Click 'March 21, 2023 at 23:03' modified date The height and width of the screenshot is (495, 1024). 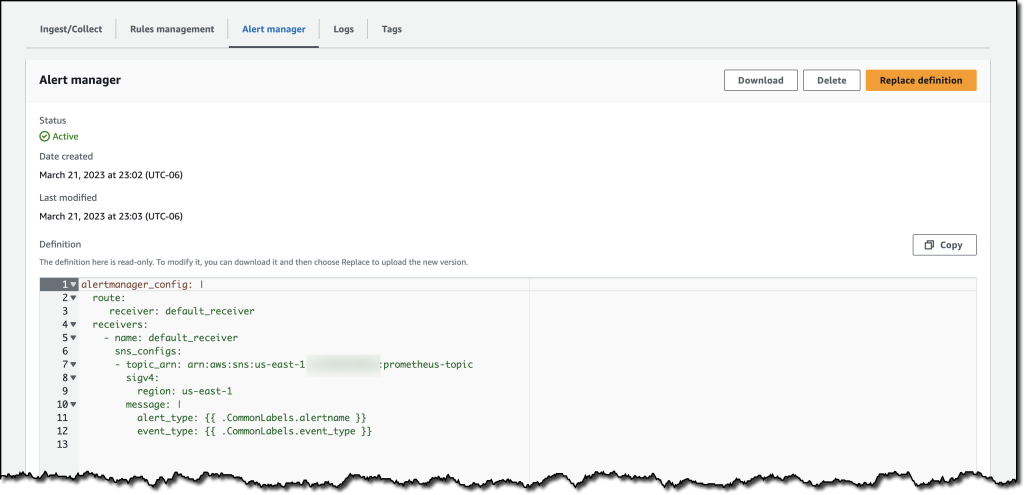pos(111,216)
